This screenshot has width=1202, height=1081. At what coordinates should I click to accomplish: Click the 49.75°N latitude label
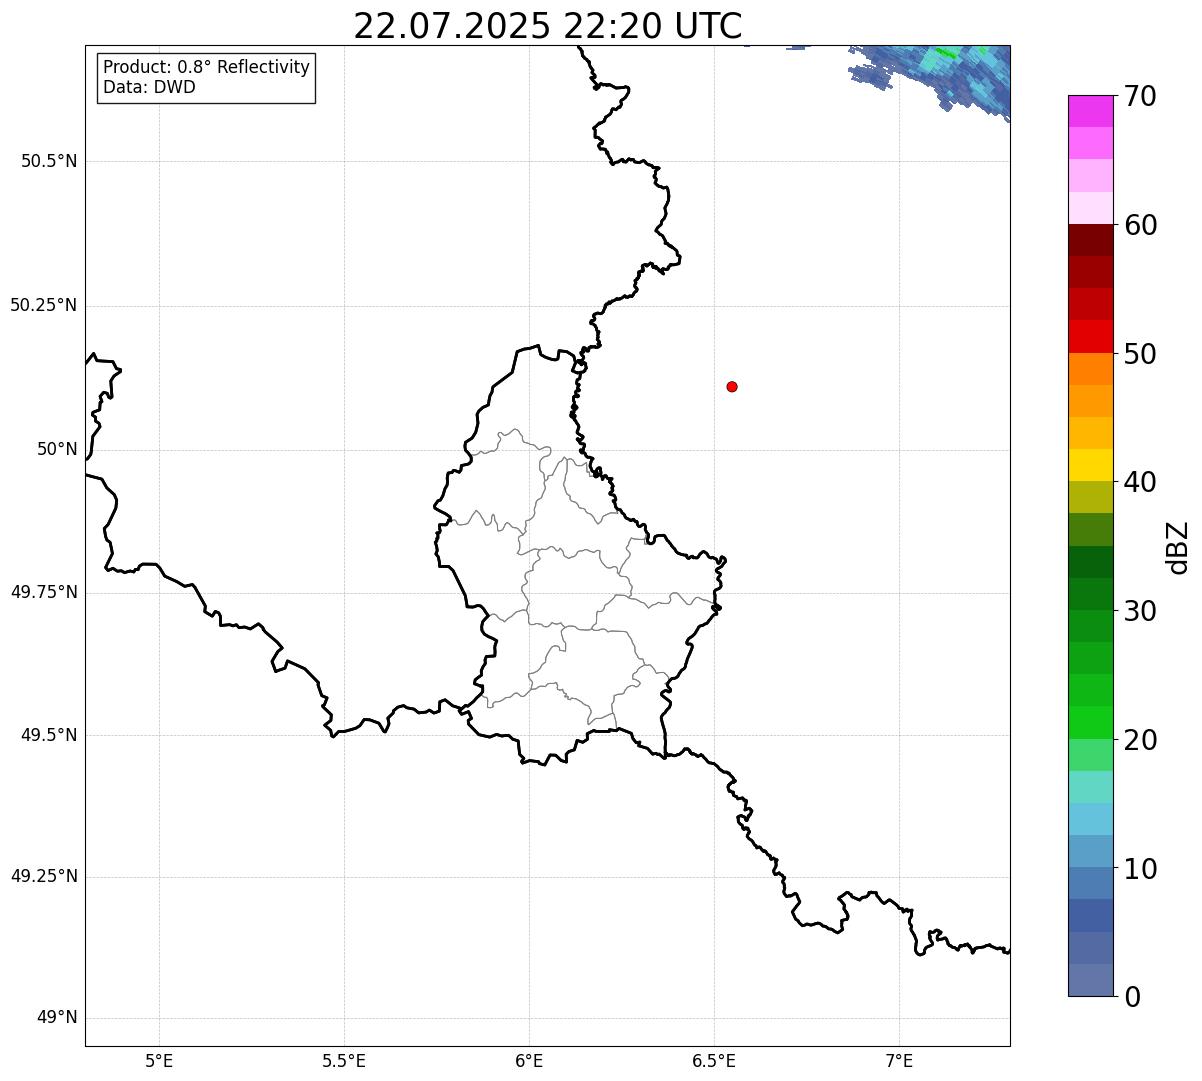pos(43,592)
